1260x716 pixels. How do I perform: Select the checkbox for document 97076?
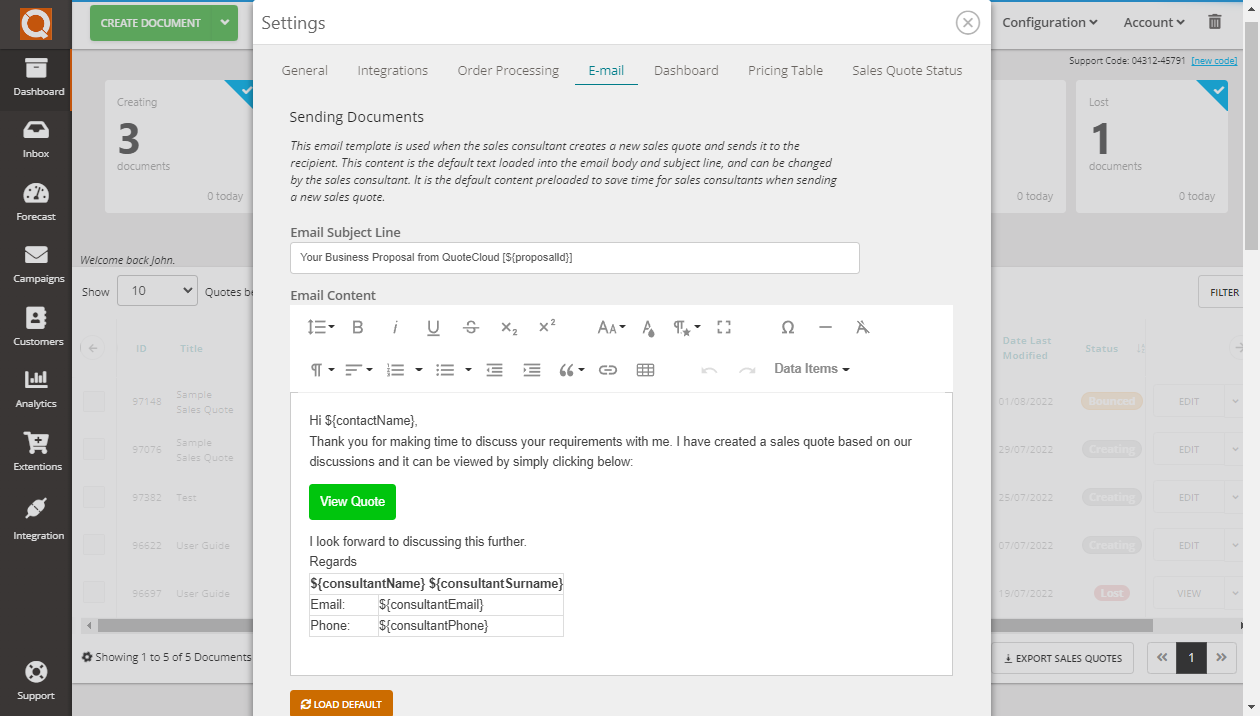95,449
